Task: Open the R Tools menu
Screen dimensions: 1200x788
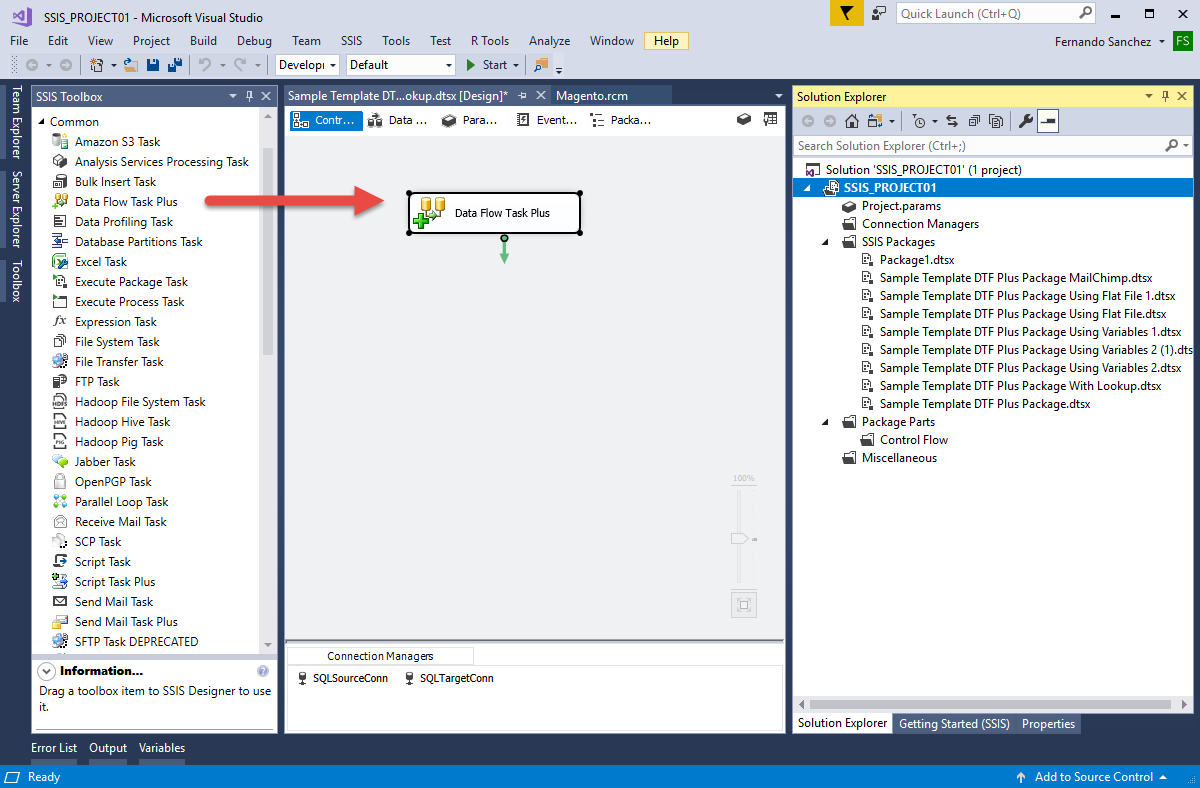Action: coord(490,41)
